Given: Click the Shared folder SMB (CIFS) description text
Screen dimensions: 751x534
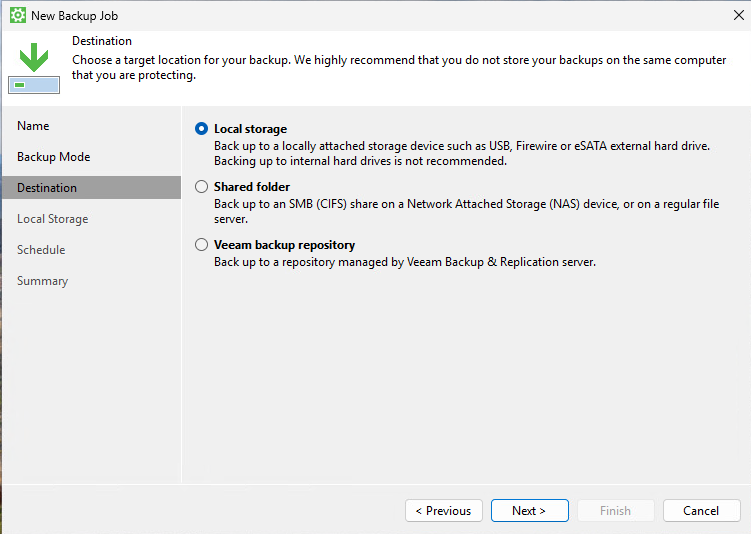Looking at the screenshot, I should pyautogui.click(x=467, y=211).
